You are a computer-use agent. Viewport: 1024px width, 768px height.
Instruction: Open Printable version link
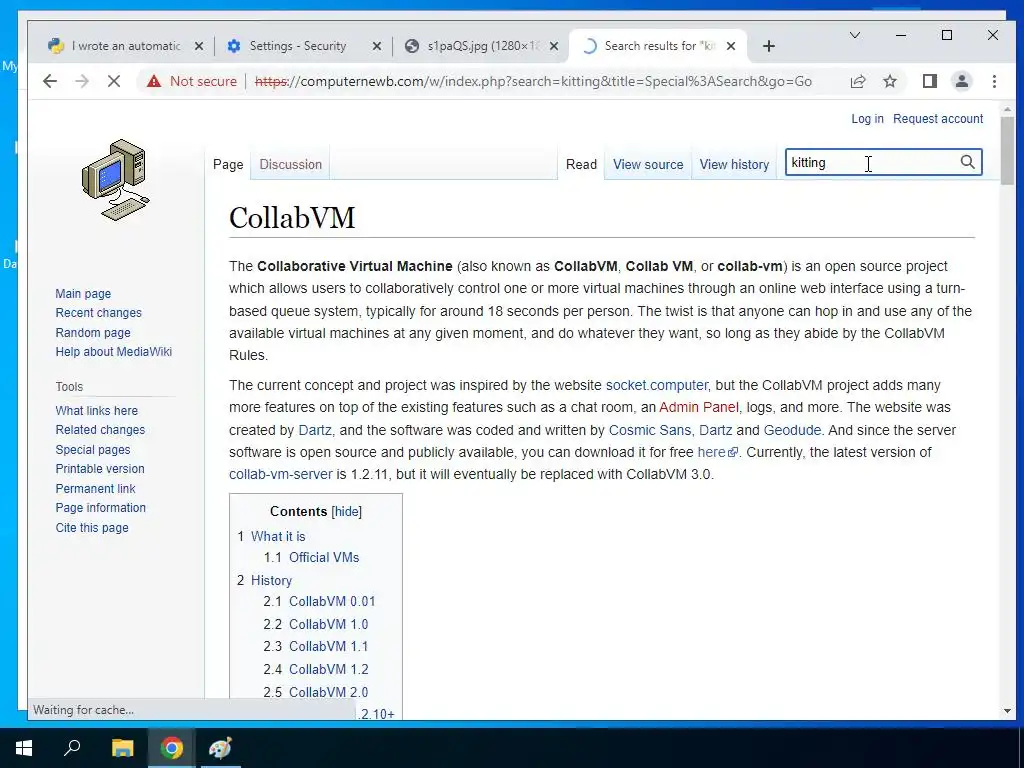tap(100, 469)
